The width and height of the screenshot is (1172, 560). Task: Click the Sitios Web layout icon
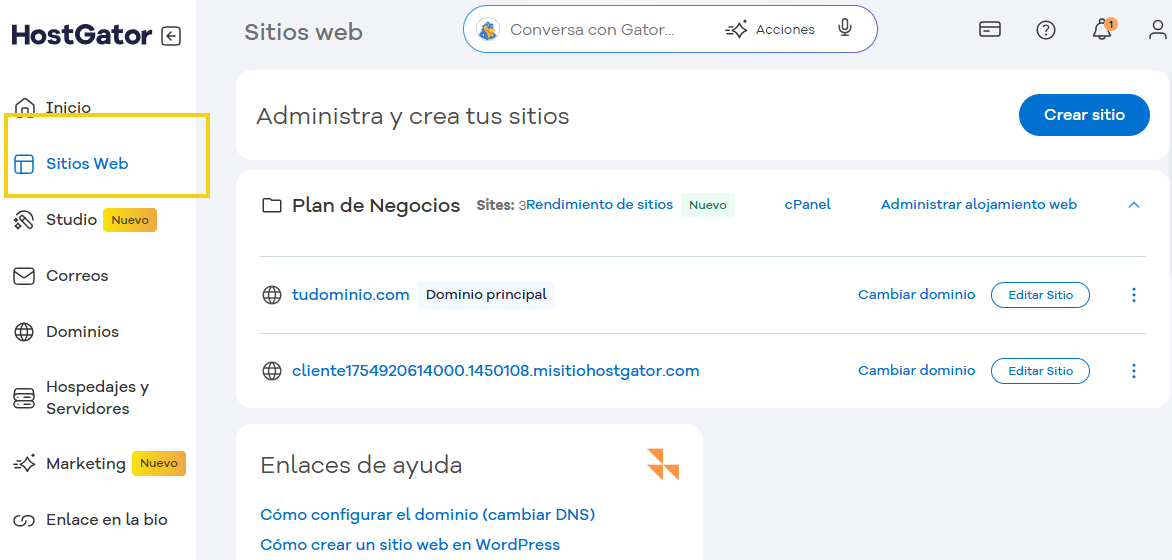click(25, 164)
